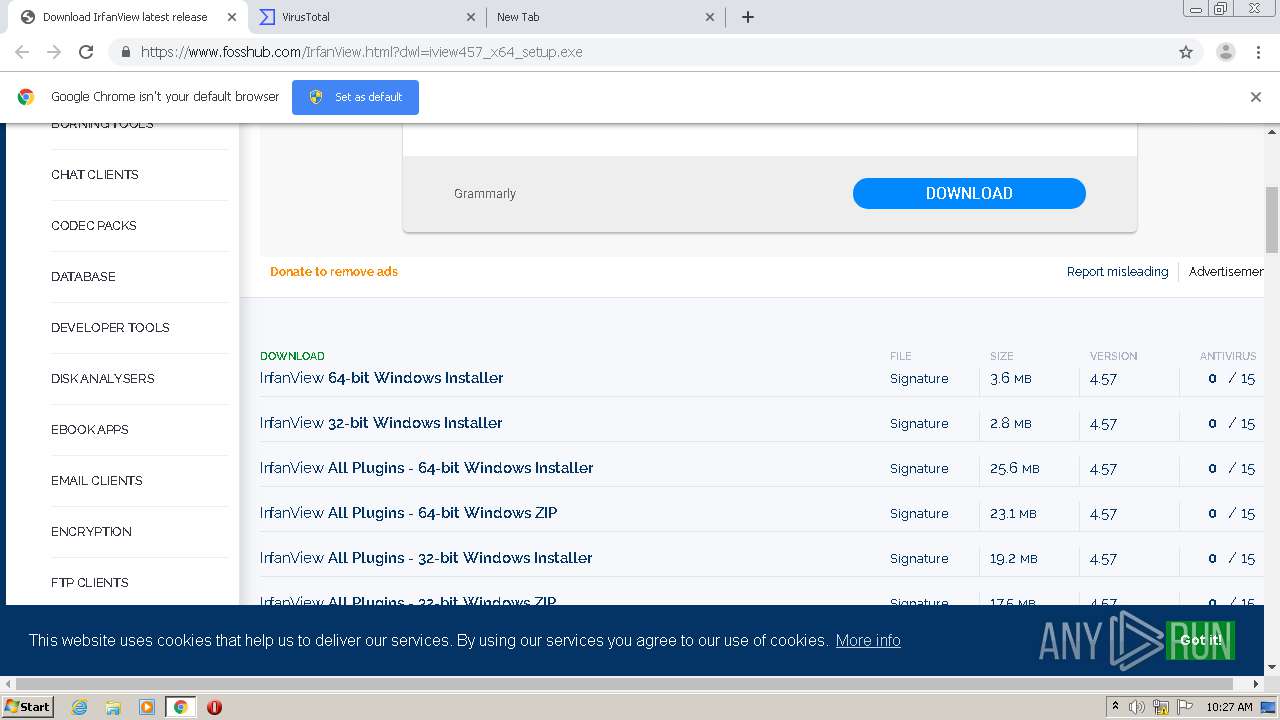Open the EMAIL CLIENTS category
Screen dimensions: 1280x720
(97, 480)
